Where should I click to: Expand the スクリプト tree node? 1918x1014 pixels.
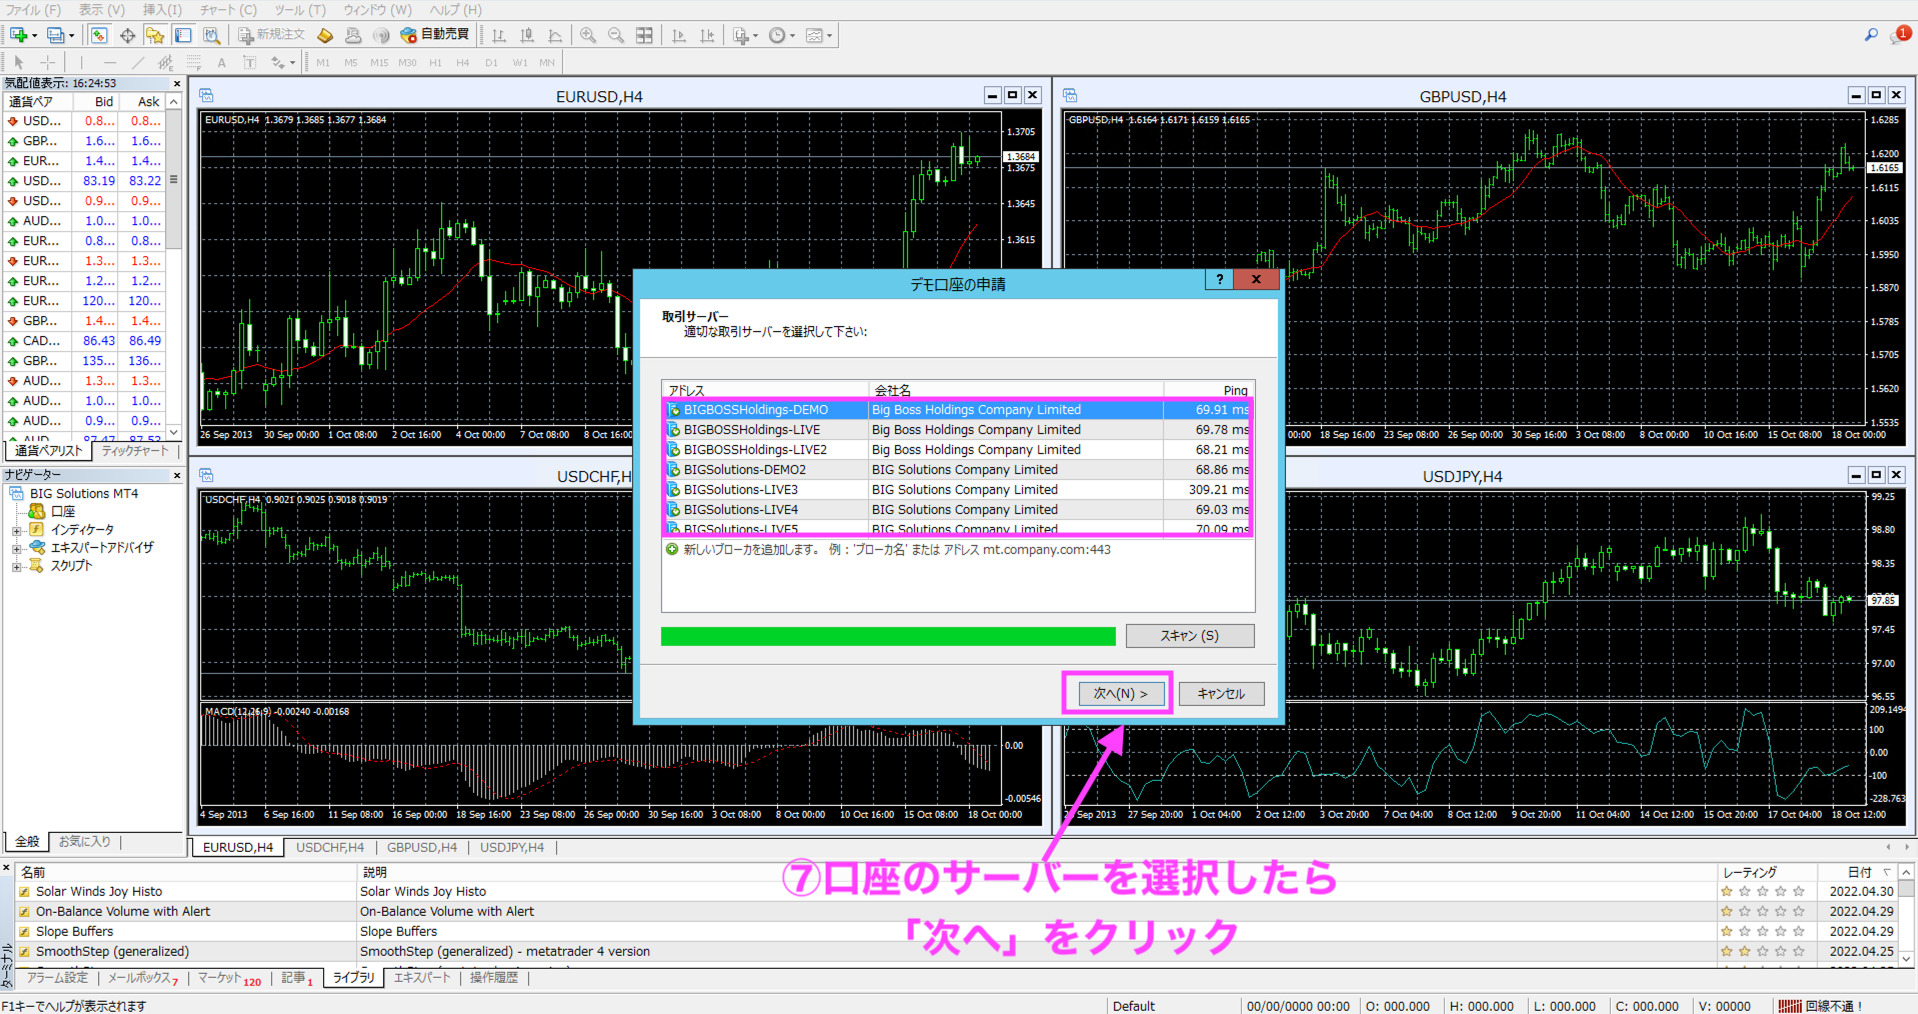click(x=16, y=566)
